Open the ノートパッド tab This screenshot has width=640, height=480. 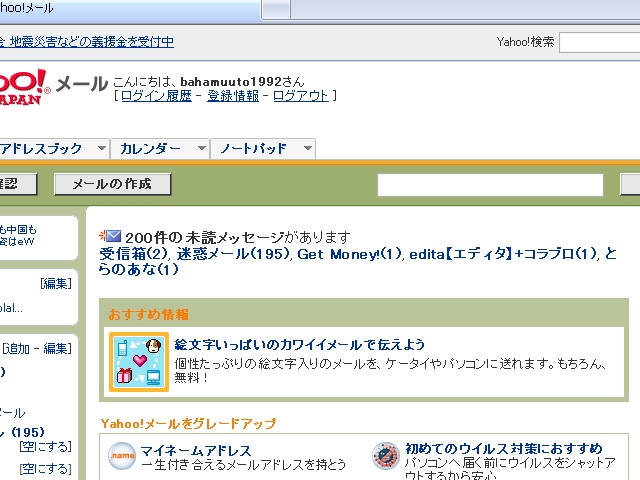(x=253, y=149)
